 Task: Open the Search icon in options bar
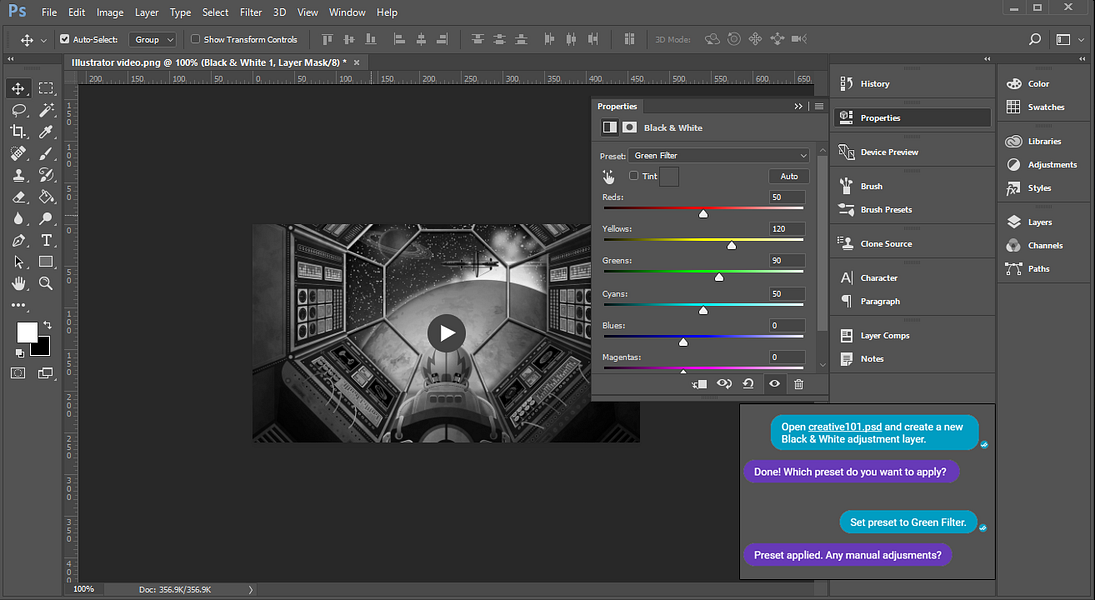(x=1035, y=39)
